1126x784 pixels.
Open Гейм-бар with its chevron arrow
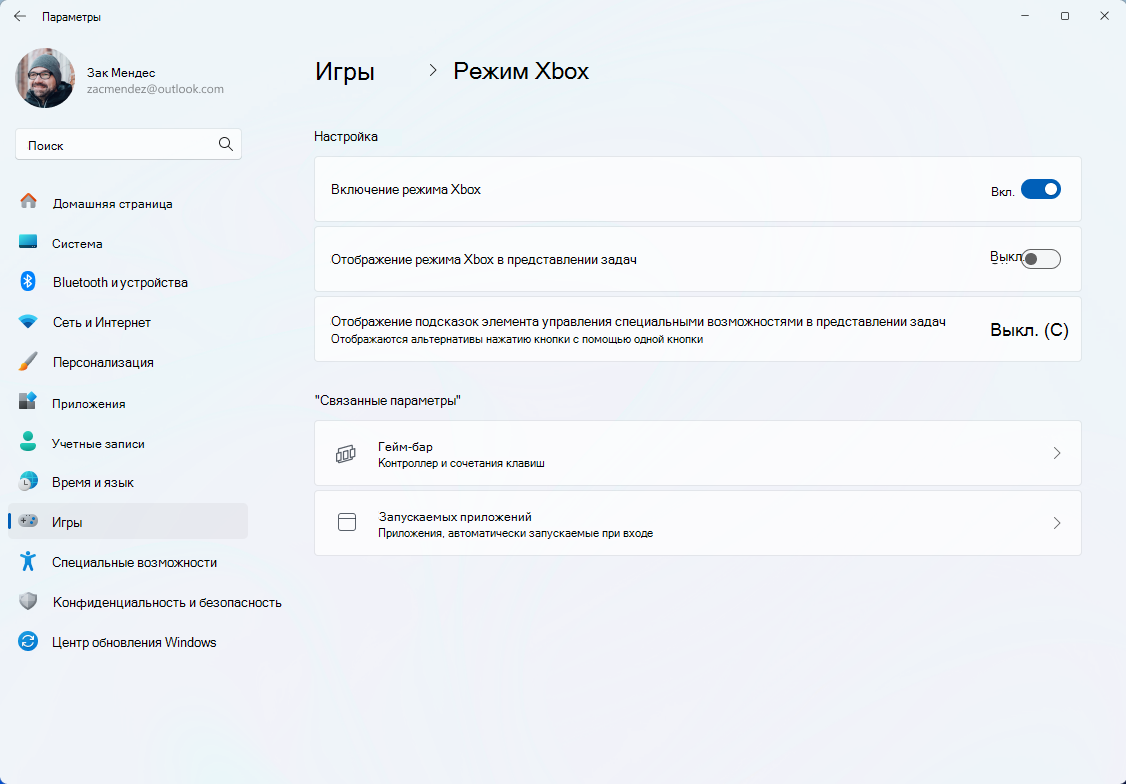(x=1056, y=453)
